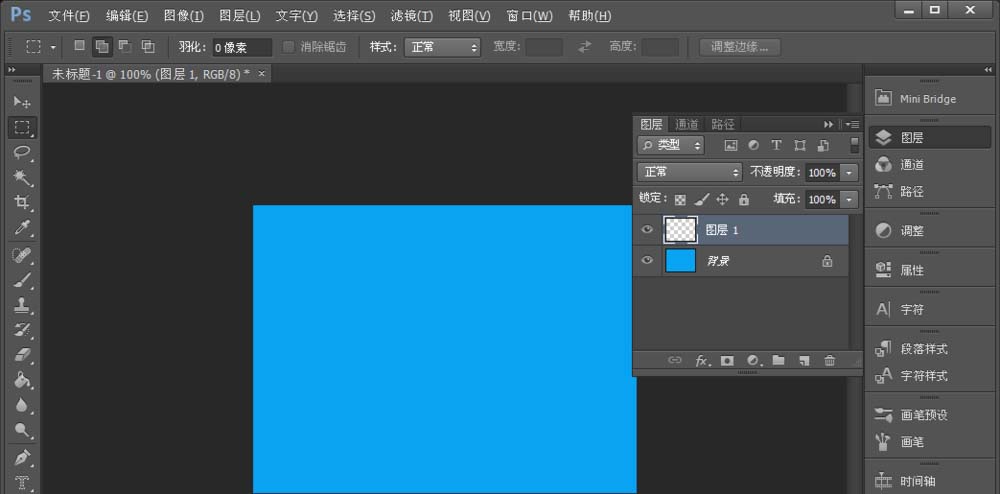1000x494 pixels.
Task: Add a layer mask from panel footer
Action: [x=727, y=360]
